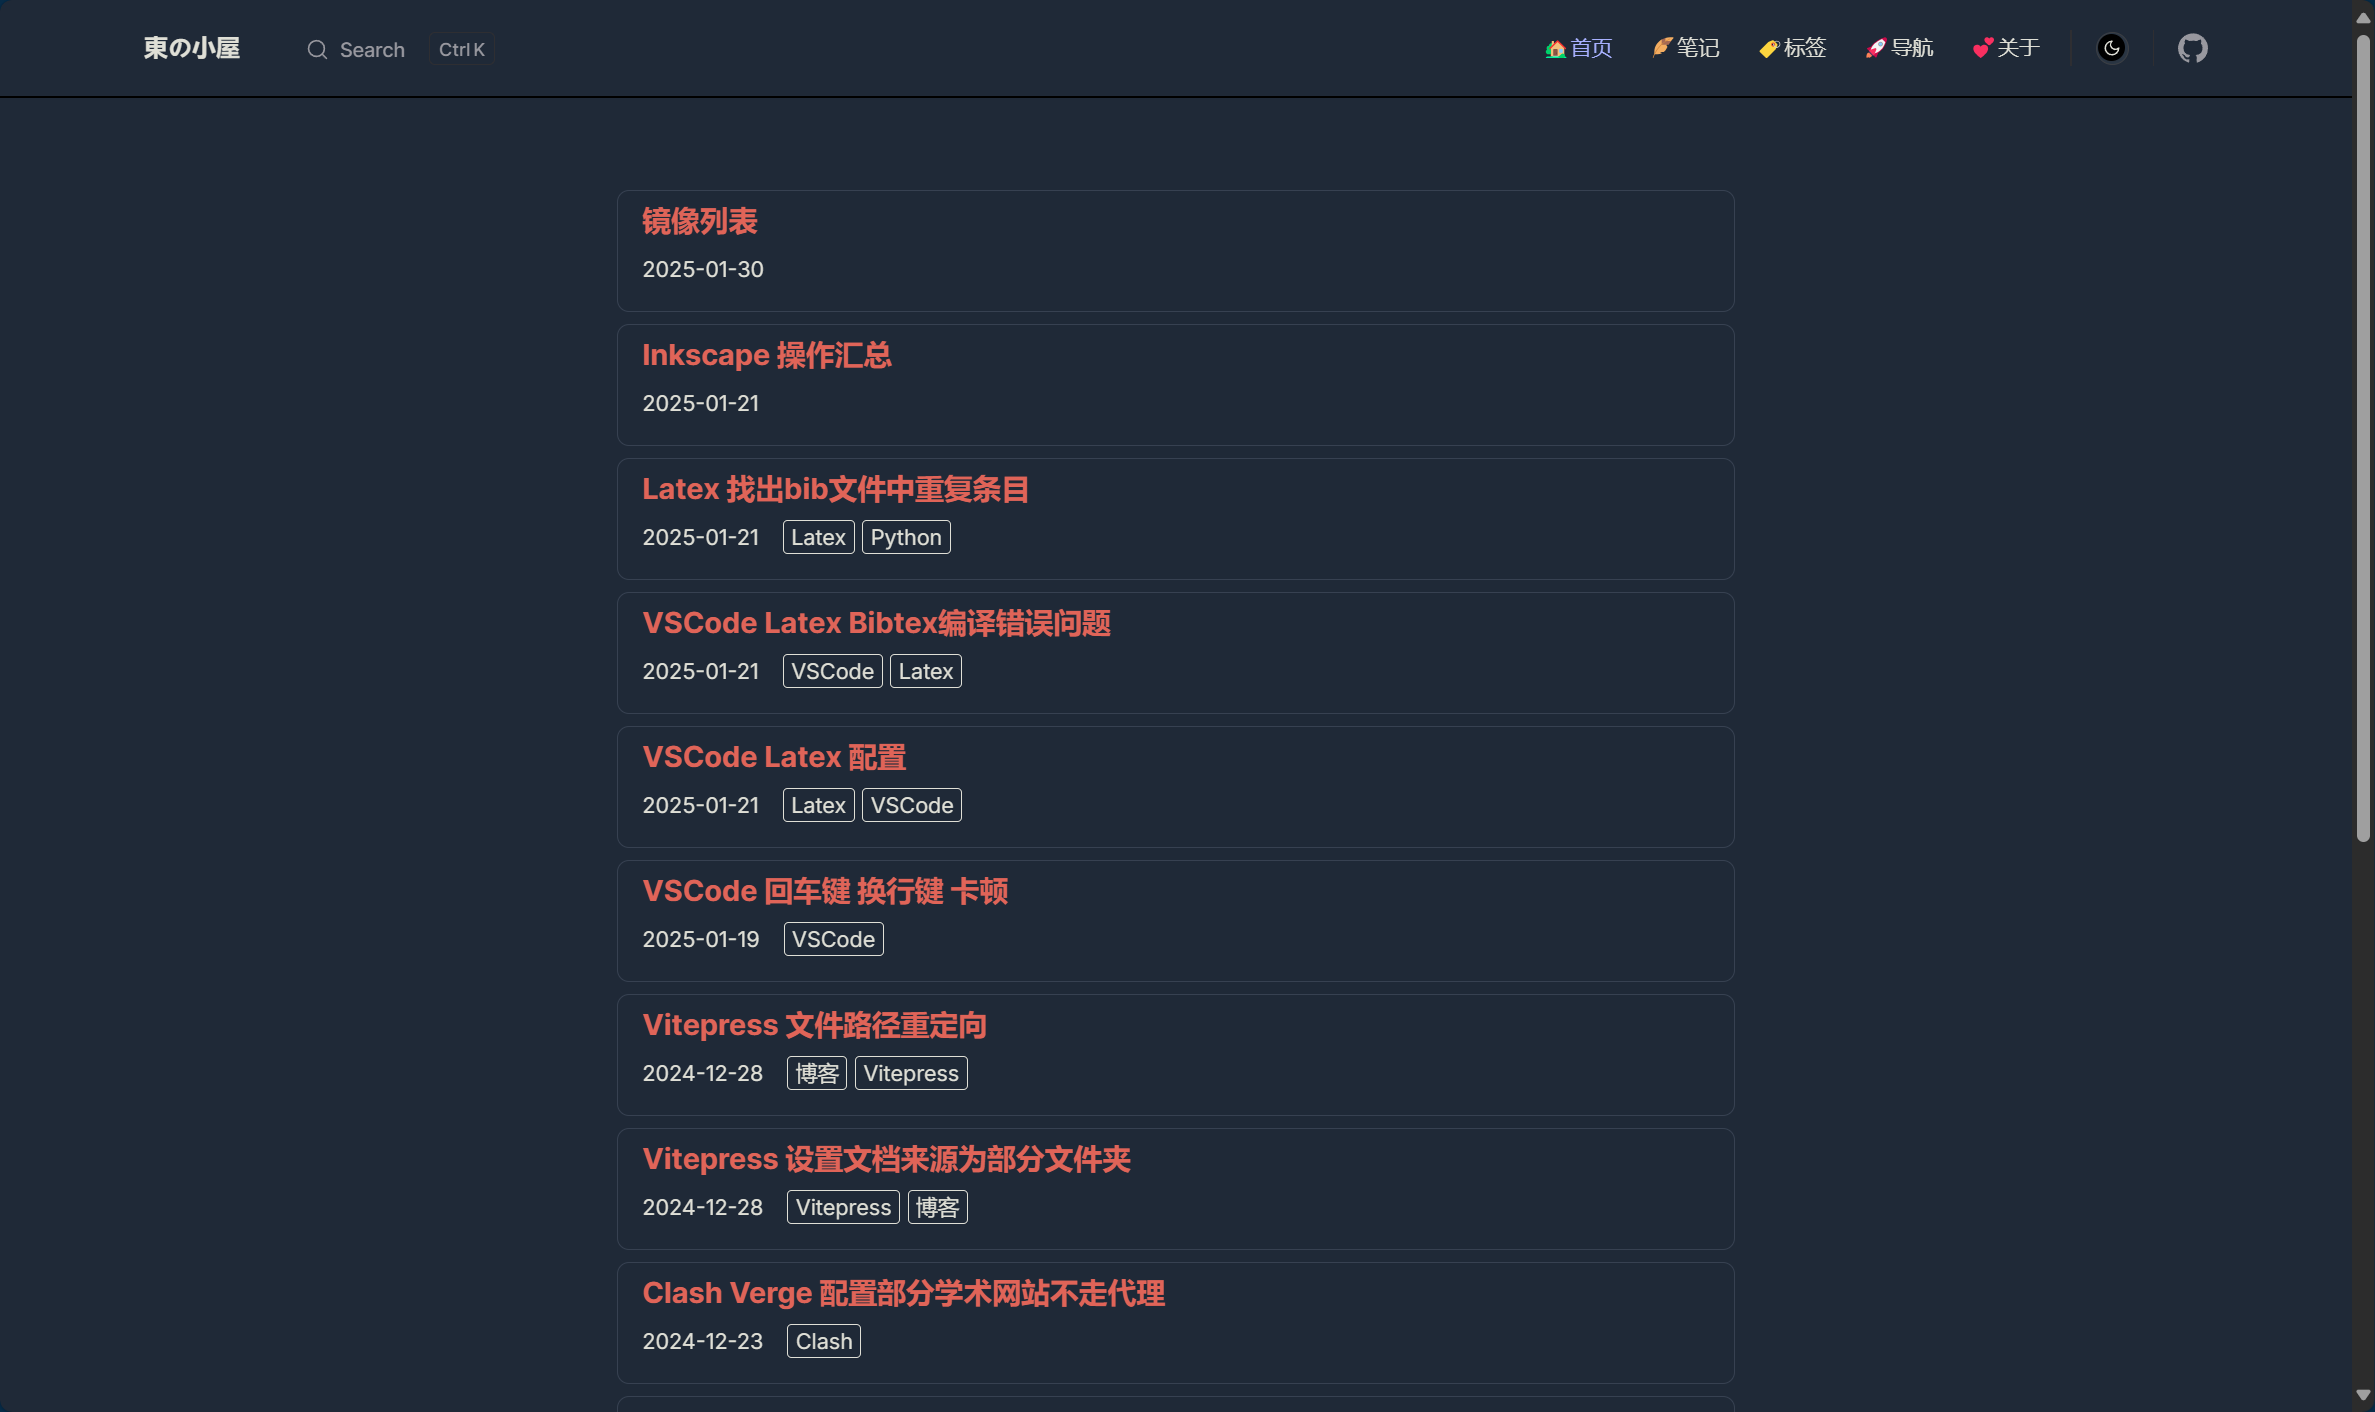
Task: Open 首页 nav item
Action: tap(1579, 48)
